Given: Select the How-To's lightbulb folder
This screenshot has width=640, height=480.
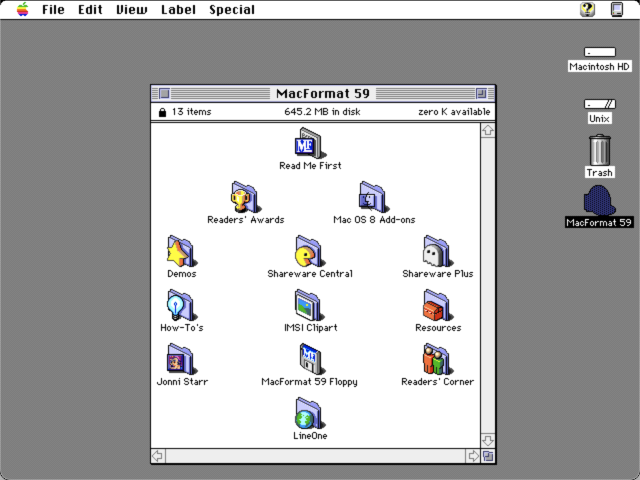Looking at the screenshot, I should [x=182, y=305].
